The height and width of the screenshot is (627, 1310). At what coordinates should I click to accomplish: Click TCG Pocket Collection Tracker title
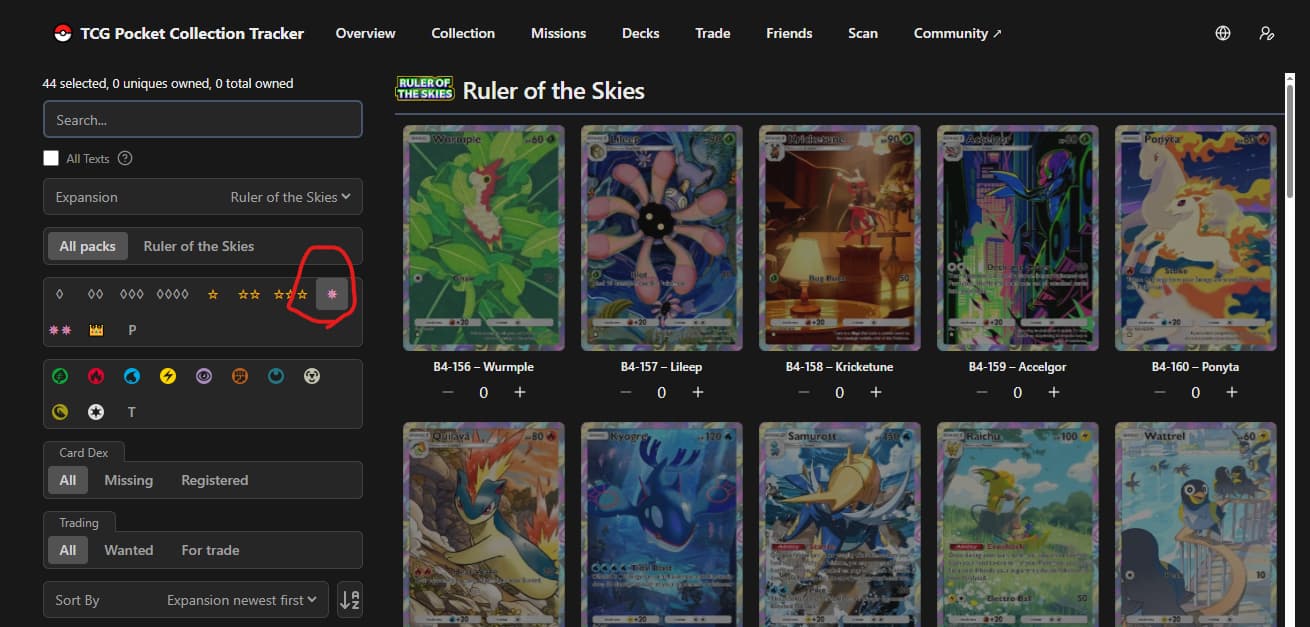coord(194,33)
